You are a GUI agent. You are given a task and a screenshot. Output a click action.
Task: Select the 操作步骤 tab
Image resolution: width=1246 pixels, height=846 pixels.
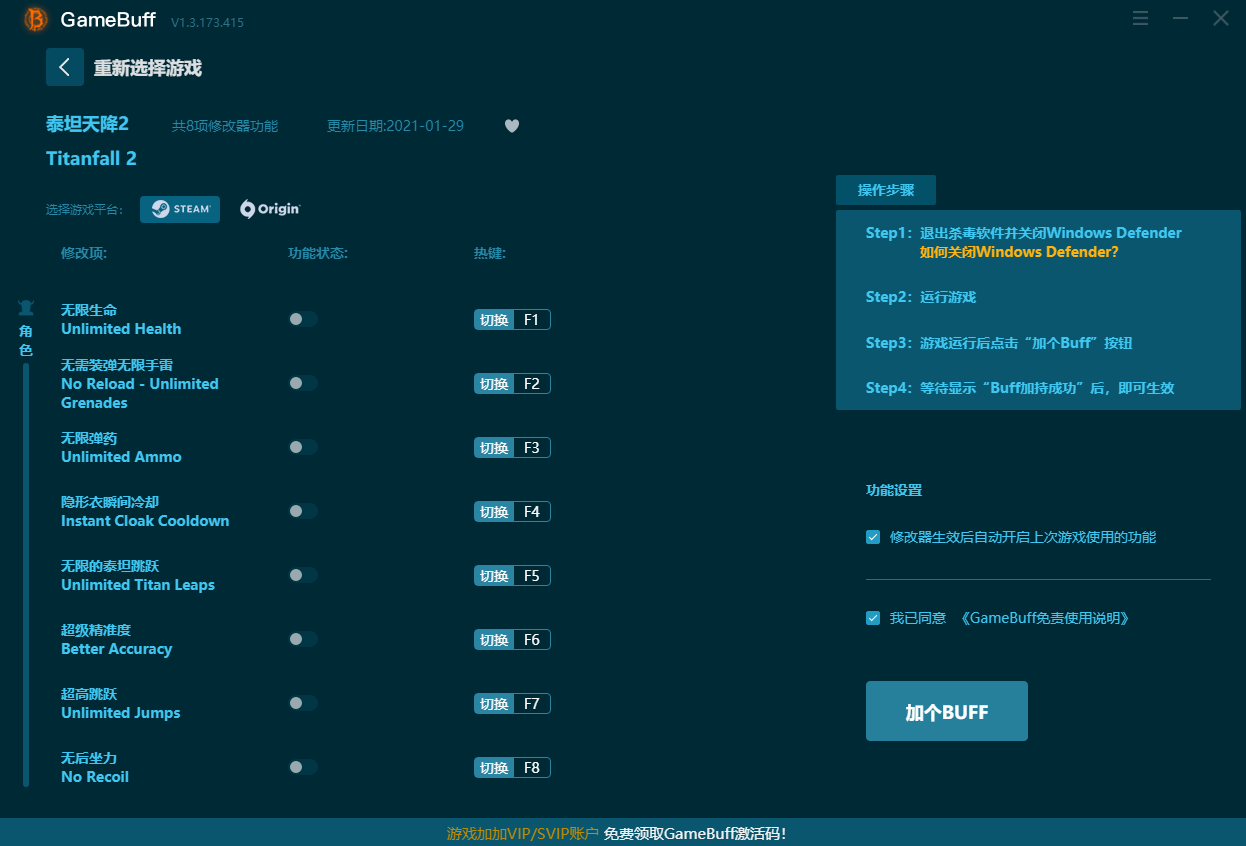(x=886, y=190)
